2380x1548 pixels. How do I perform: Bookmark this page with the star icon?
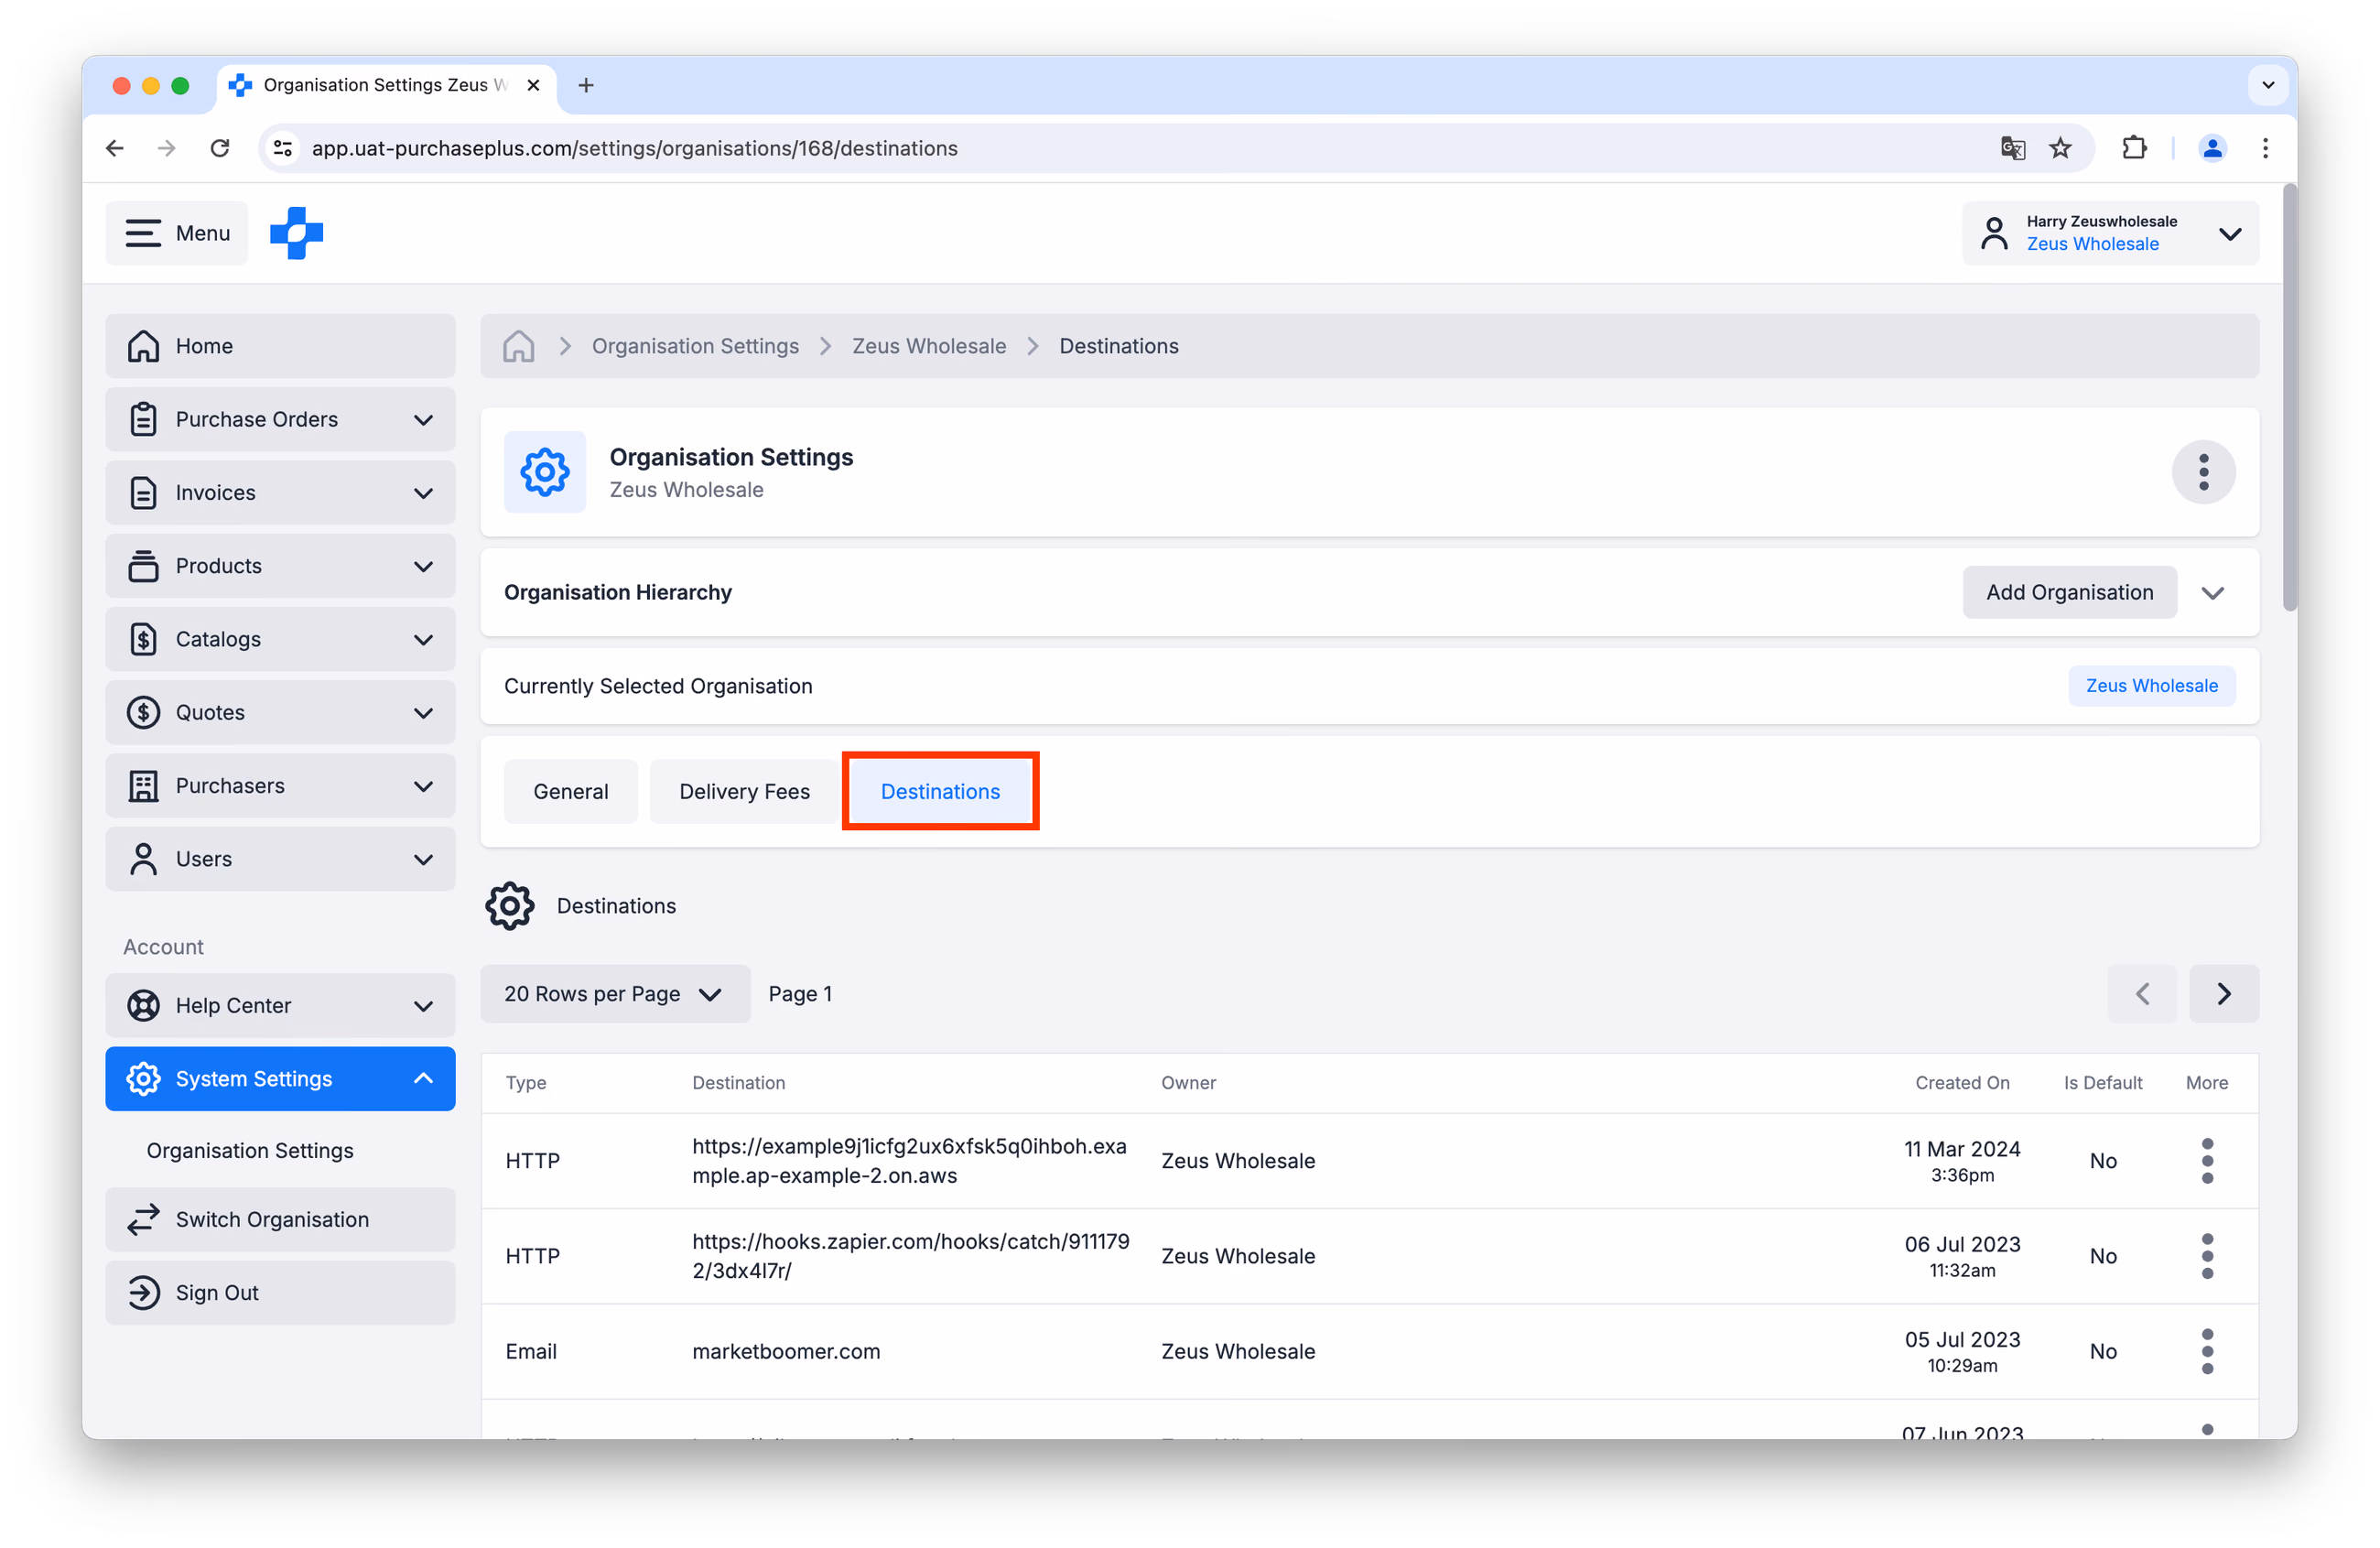(x=2060, y=148)
